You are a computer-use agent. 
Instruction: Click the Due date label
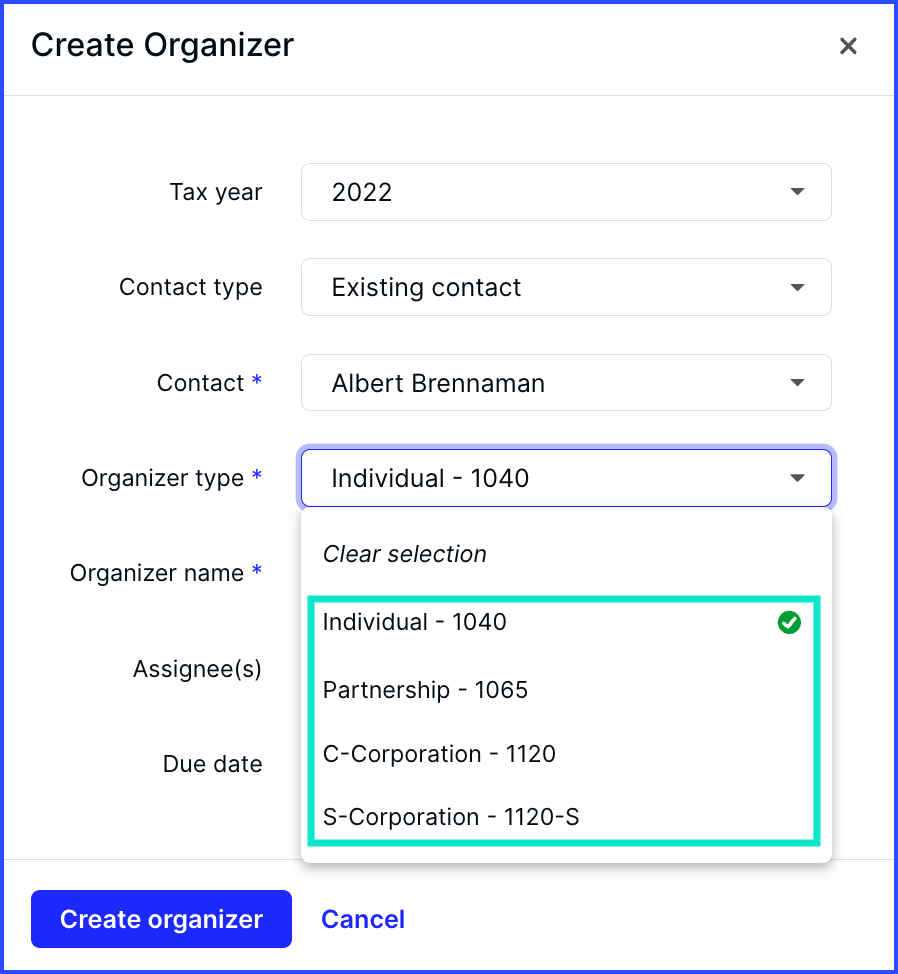212,764
